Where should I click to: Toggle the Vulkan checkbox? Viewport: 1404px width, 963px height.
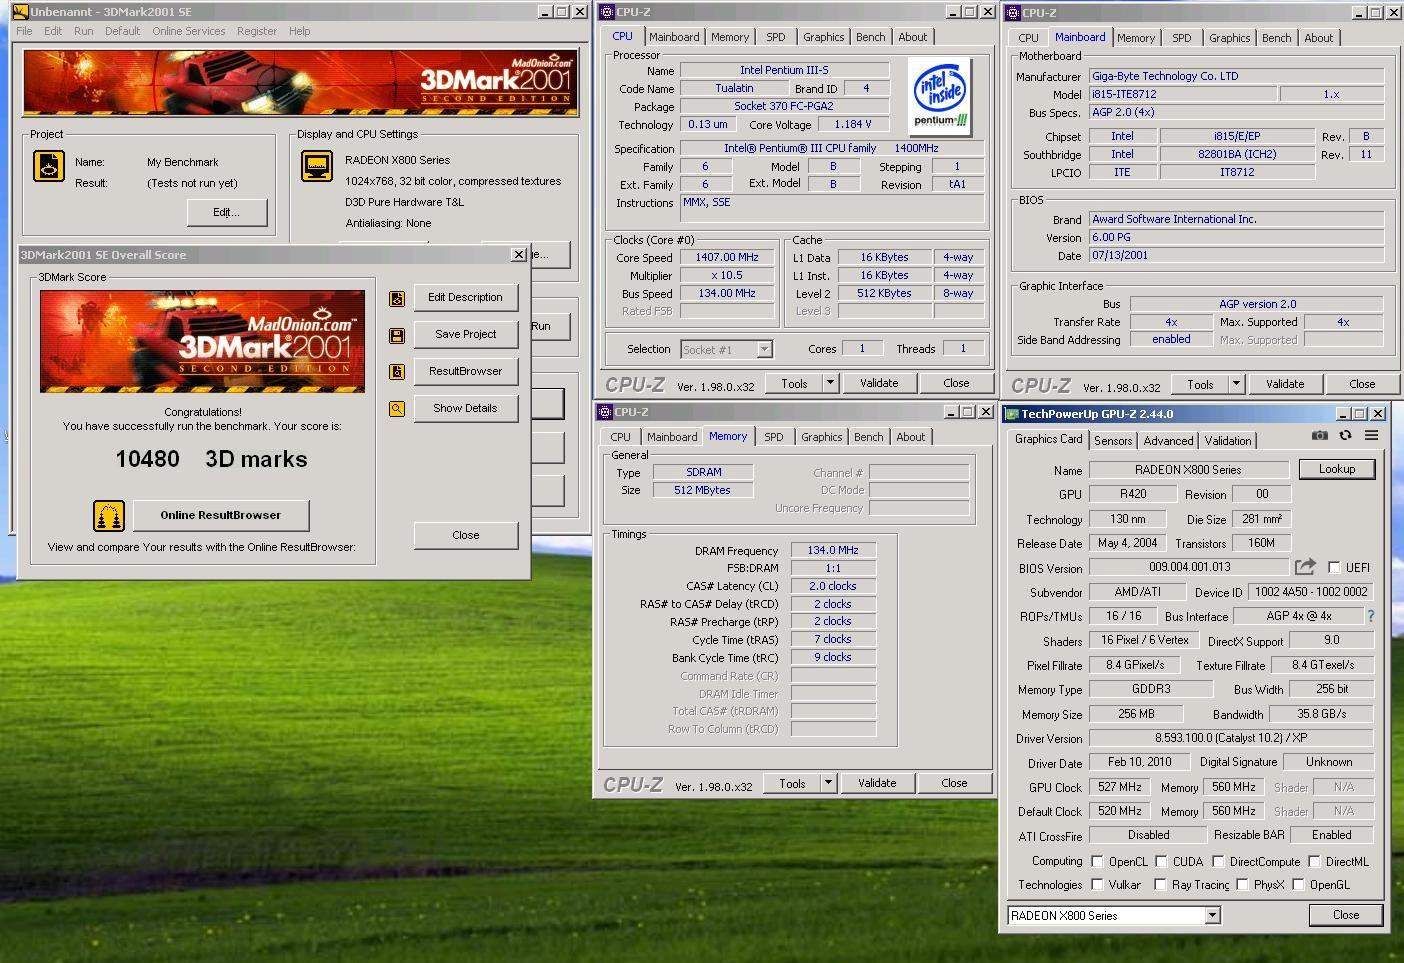click(1097, 884)
